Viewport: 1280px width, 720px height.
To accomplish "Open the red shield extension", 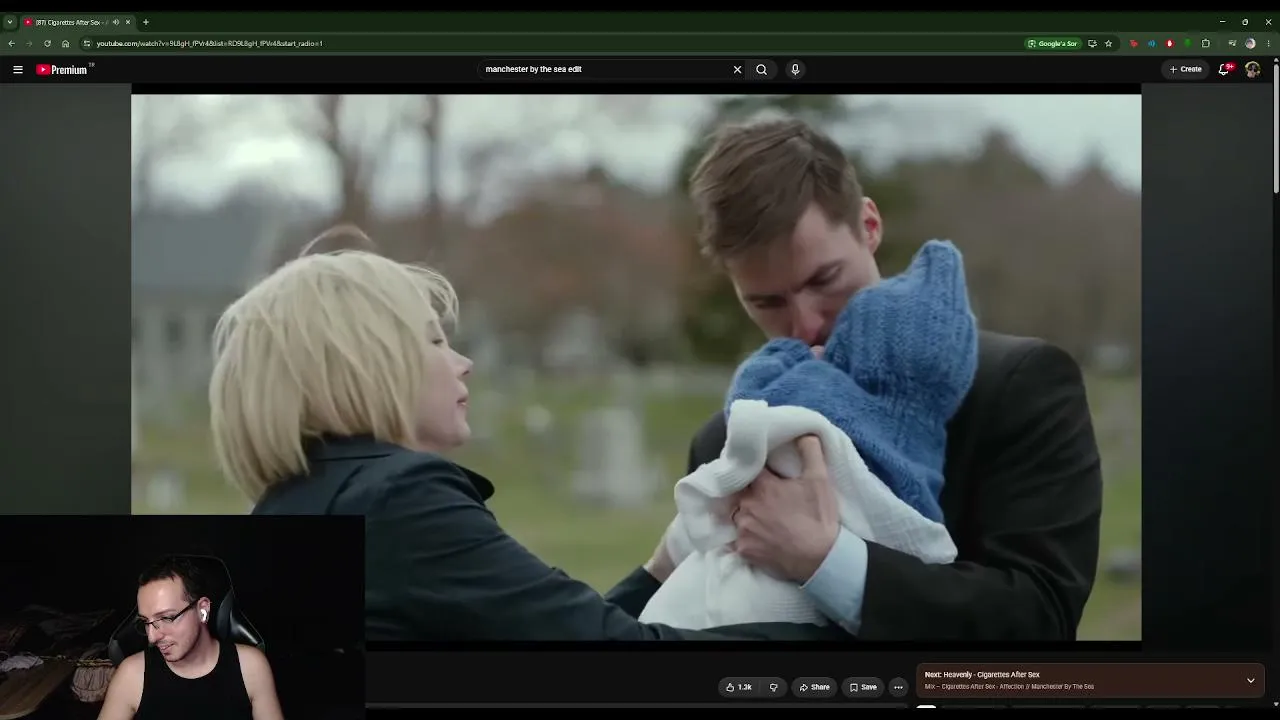I will tap(1169, 43).
